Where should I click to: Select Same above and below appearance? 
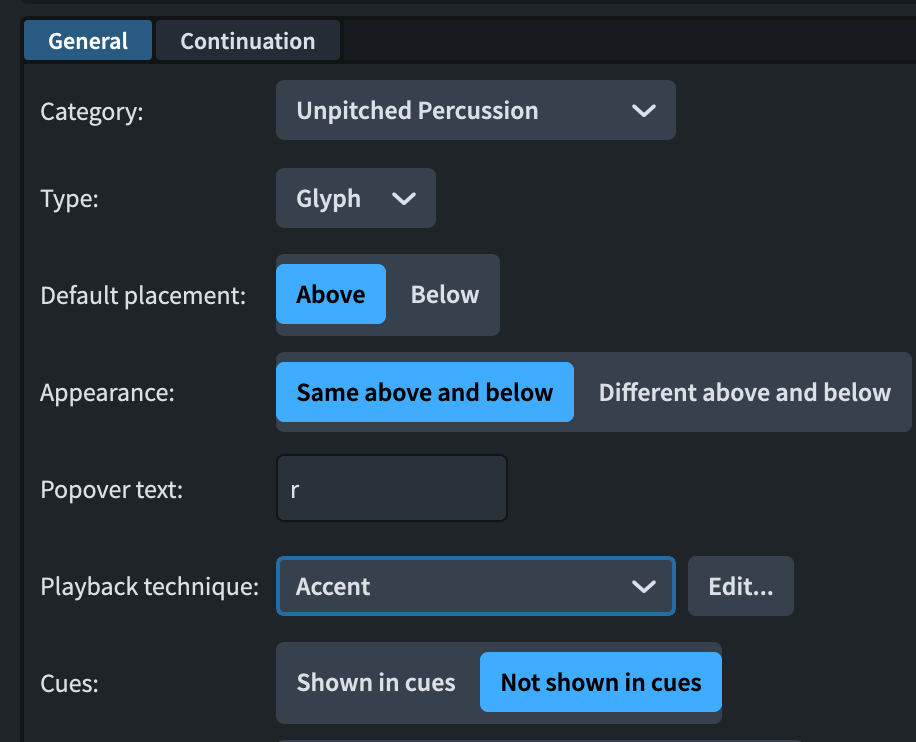pyautogui.click(x=425, y=393)
